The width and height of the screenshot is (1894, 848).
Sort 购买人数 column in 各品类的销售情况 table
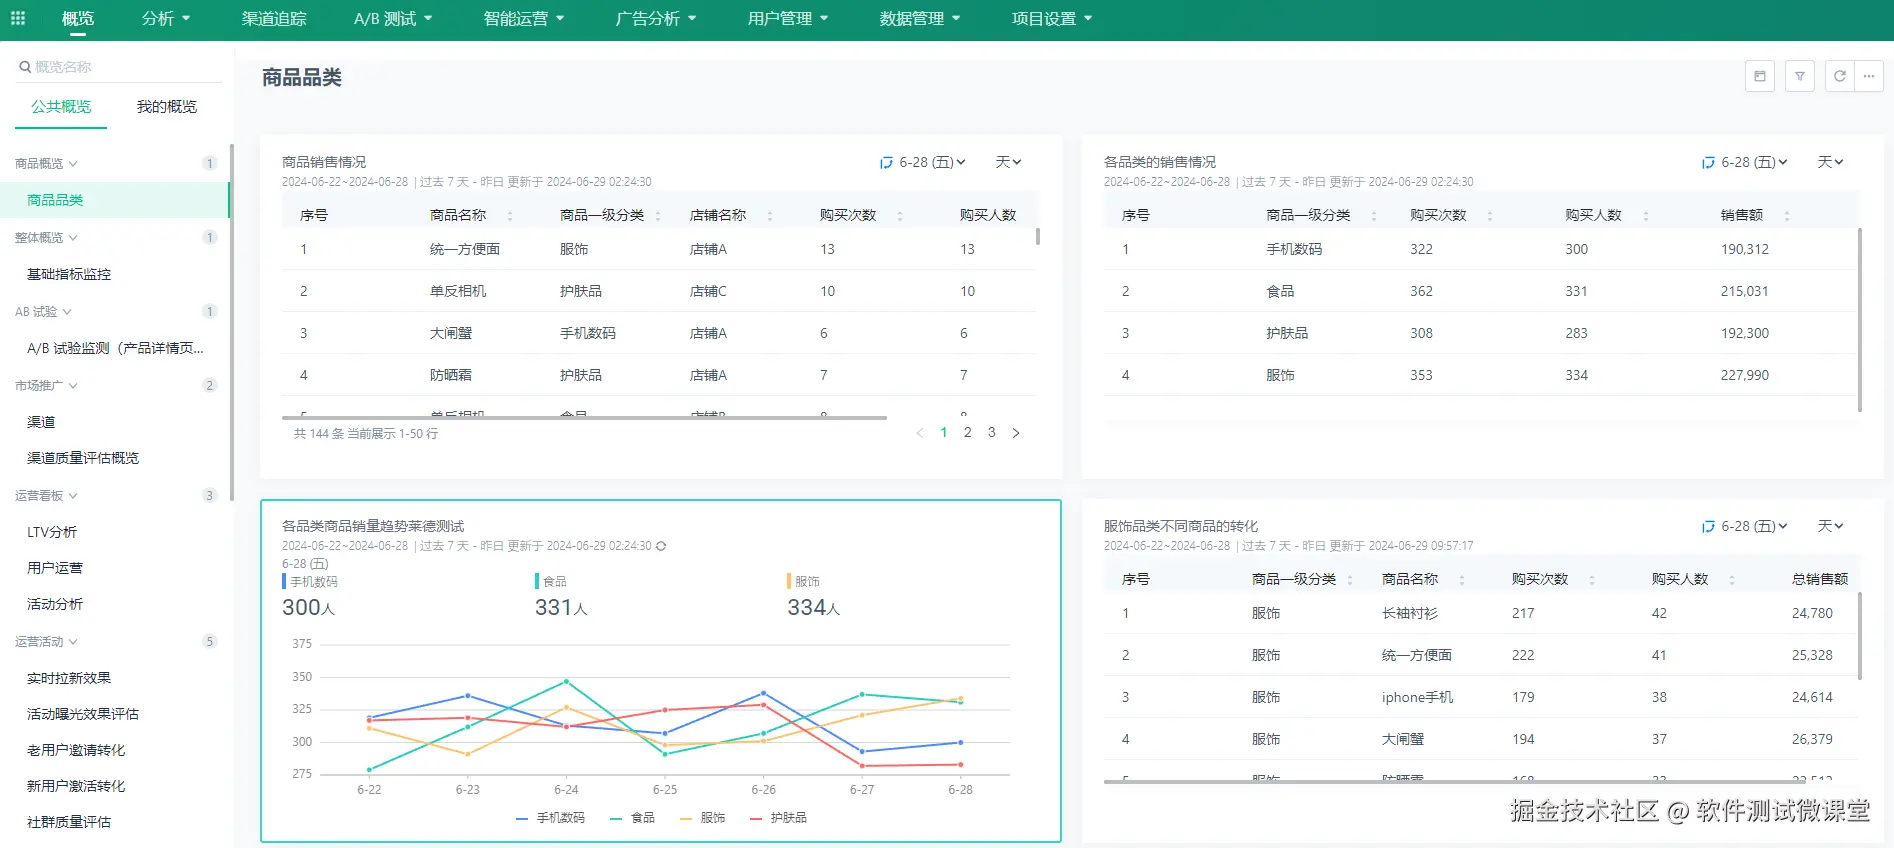[x=1646, y=216]
